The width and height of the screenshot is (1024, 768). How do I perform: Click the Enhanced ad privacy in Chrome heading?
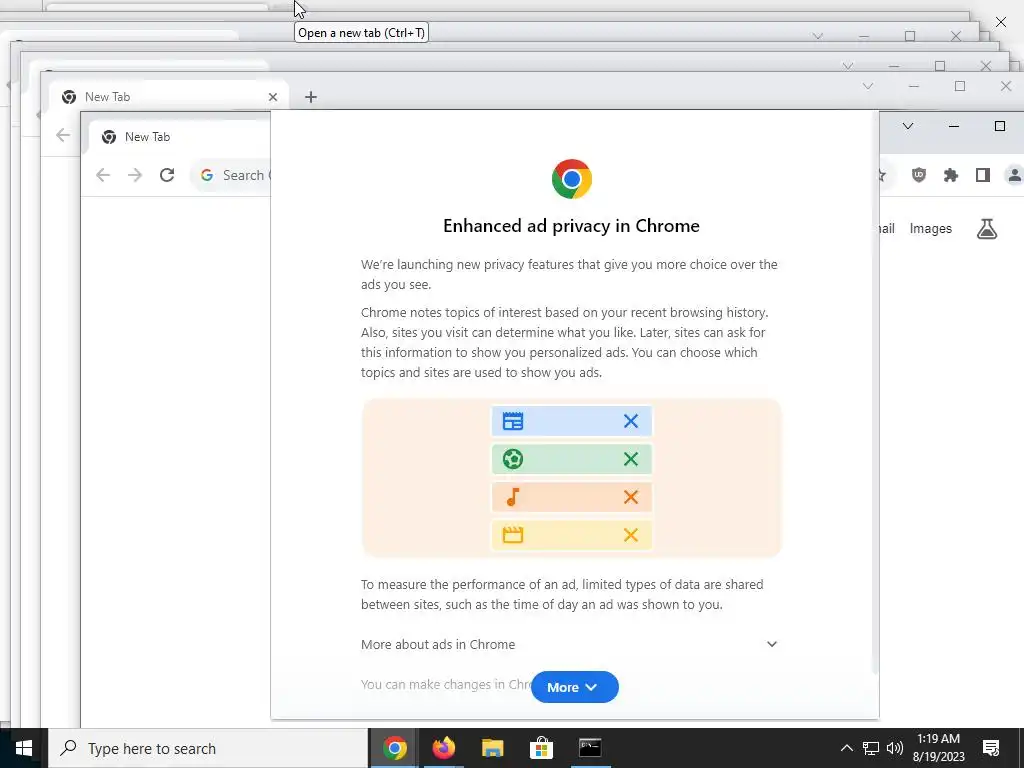click(x=571, y=226)
